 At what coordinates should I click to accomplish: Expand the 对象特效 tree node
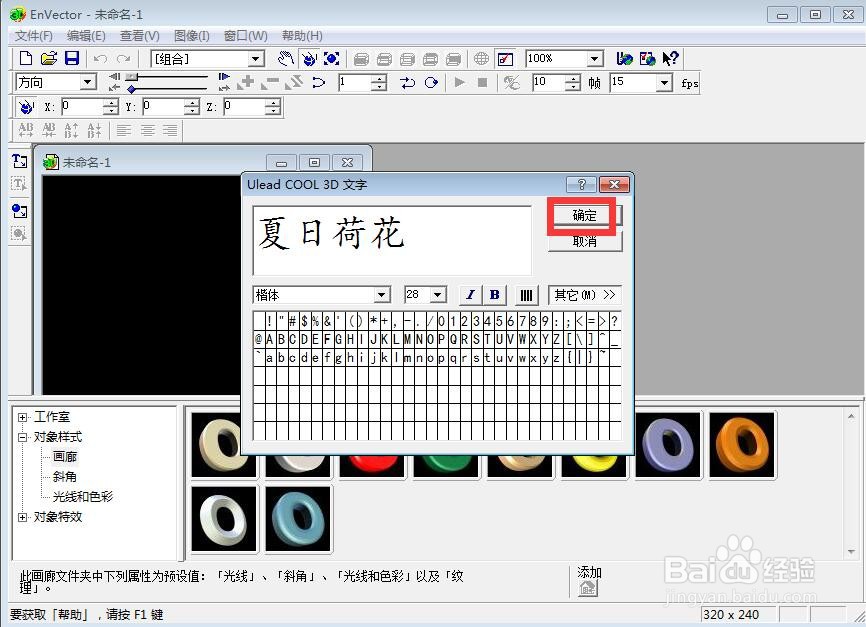click(x=22, y=517)
